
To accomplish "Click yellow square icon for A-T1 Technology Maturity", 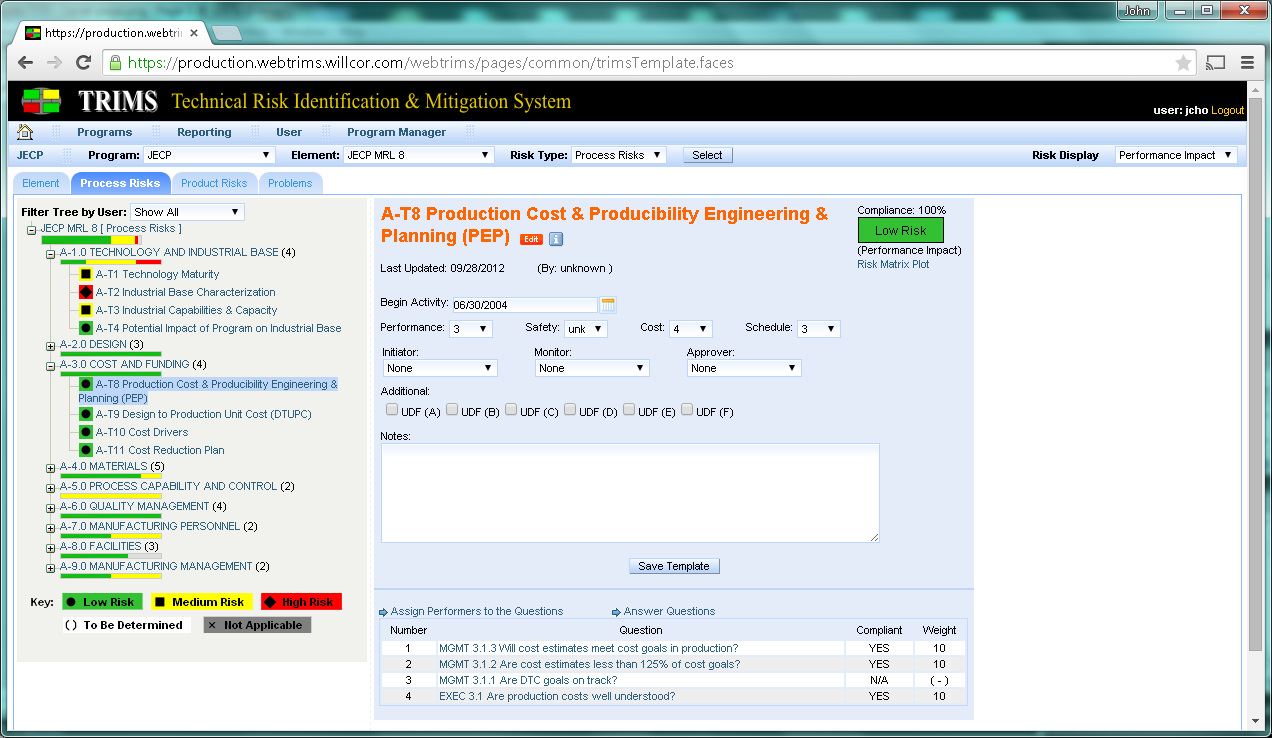I will tap(86, 274).
